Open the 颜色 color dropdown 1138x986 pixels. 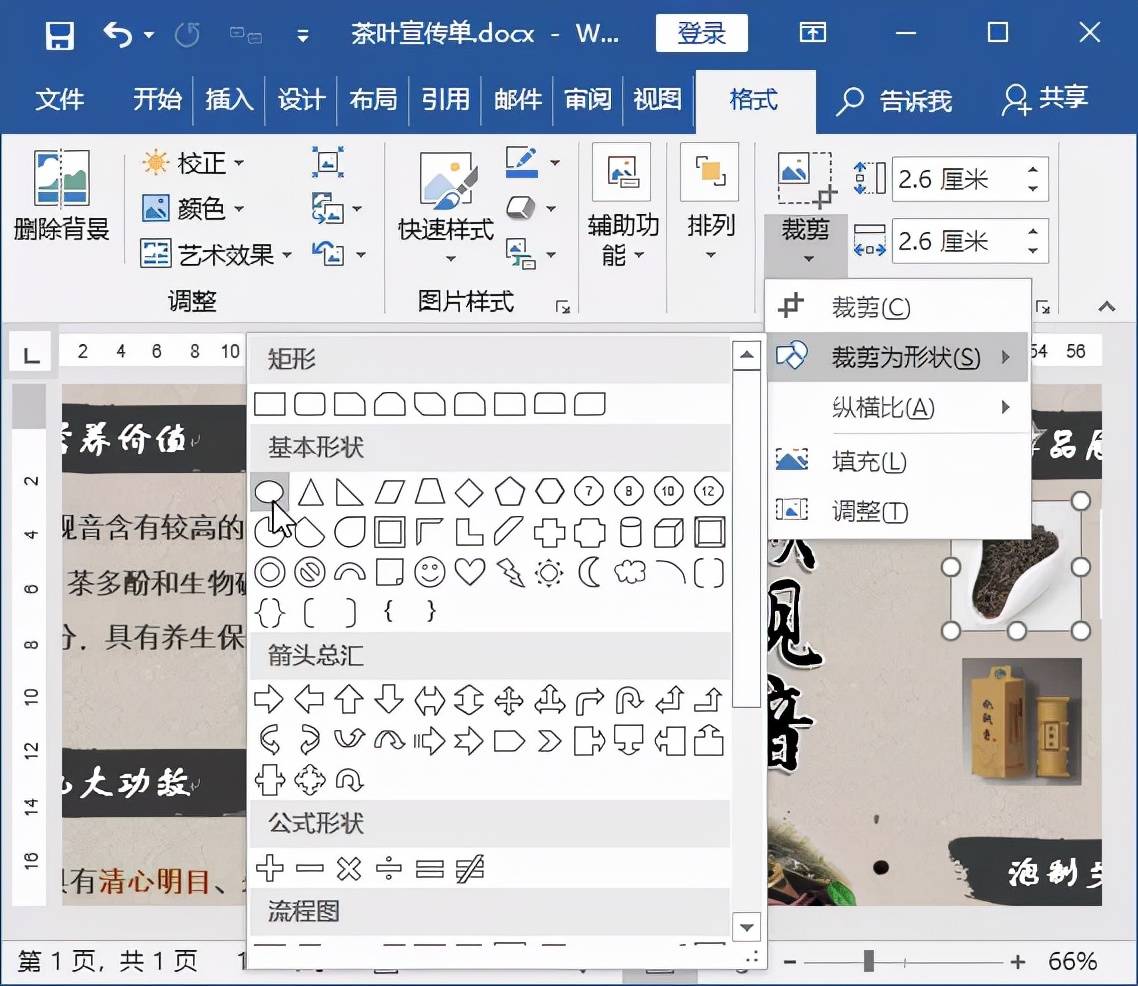(194, 209)
